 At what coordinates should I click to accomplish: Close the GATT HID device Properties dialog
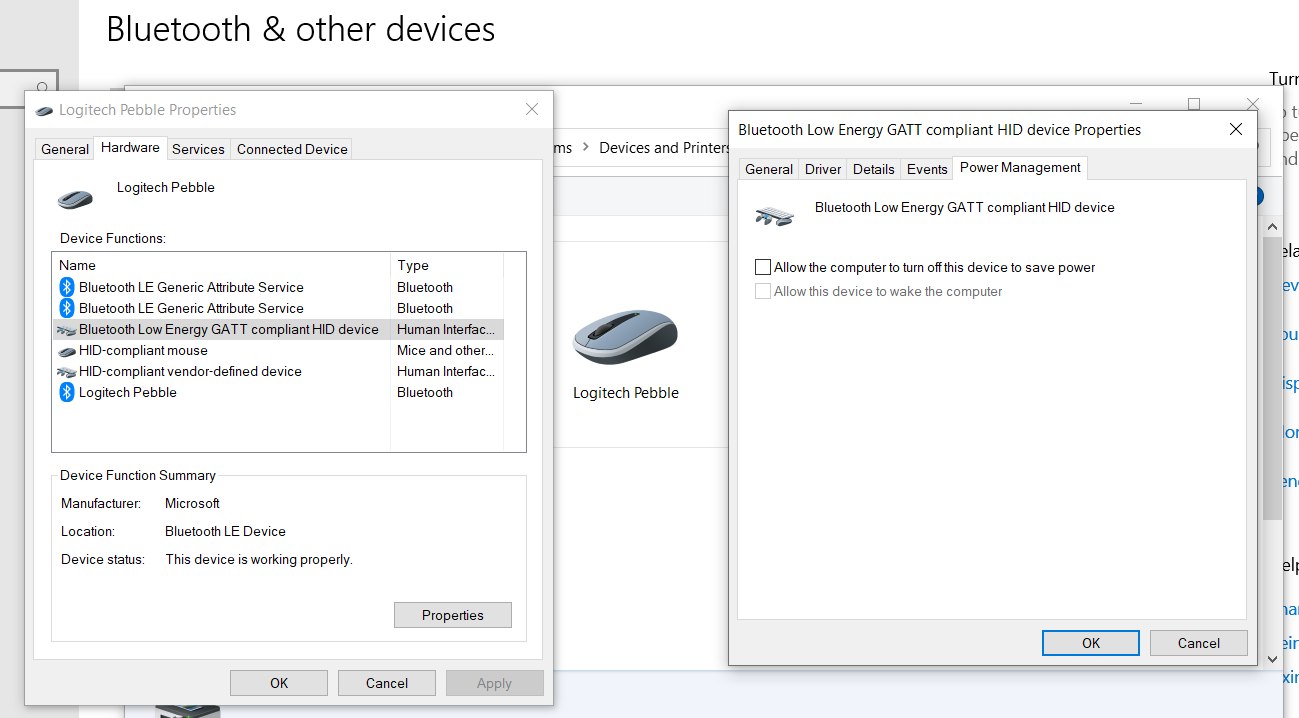point(1236,130)
